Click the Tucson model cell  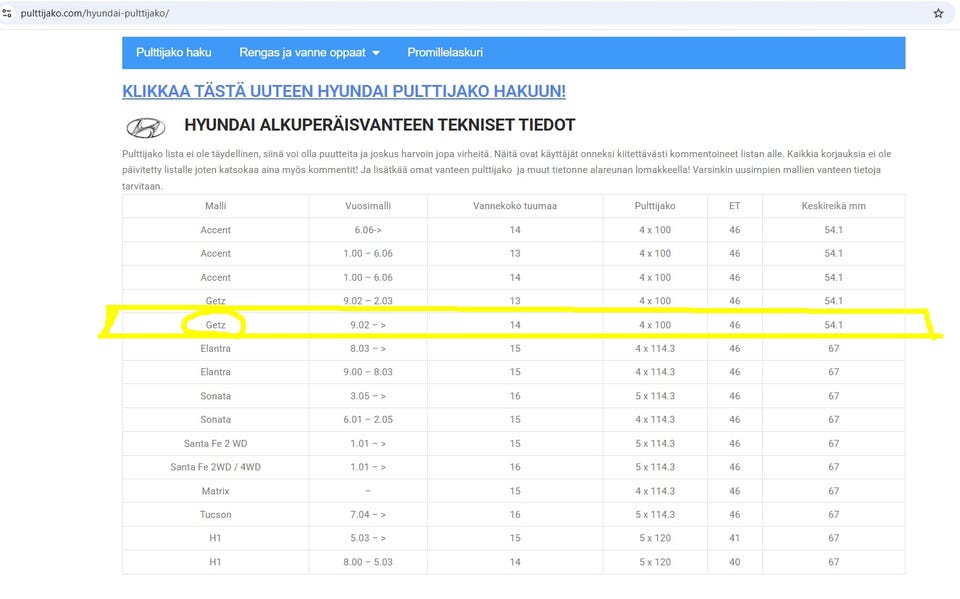pyautogui.click(x=216, y=514)
